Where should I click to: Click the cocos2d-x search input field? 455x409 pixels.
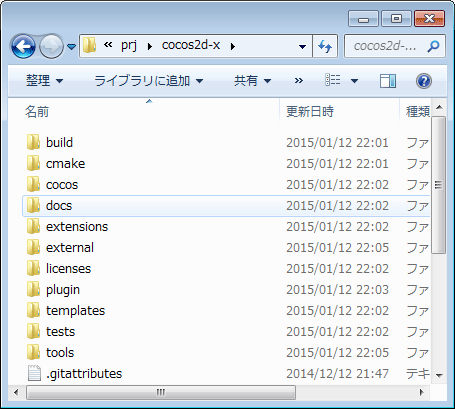pos(386,46)
